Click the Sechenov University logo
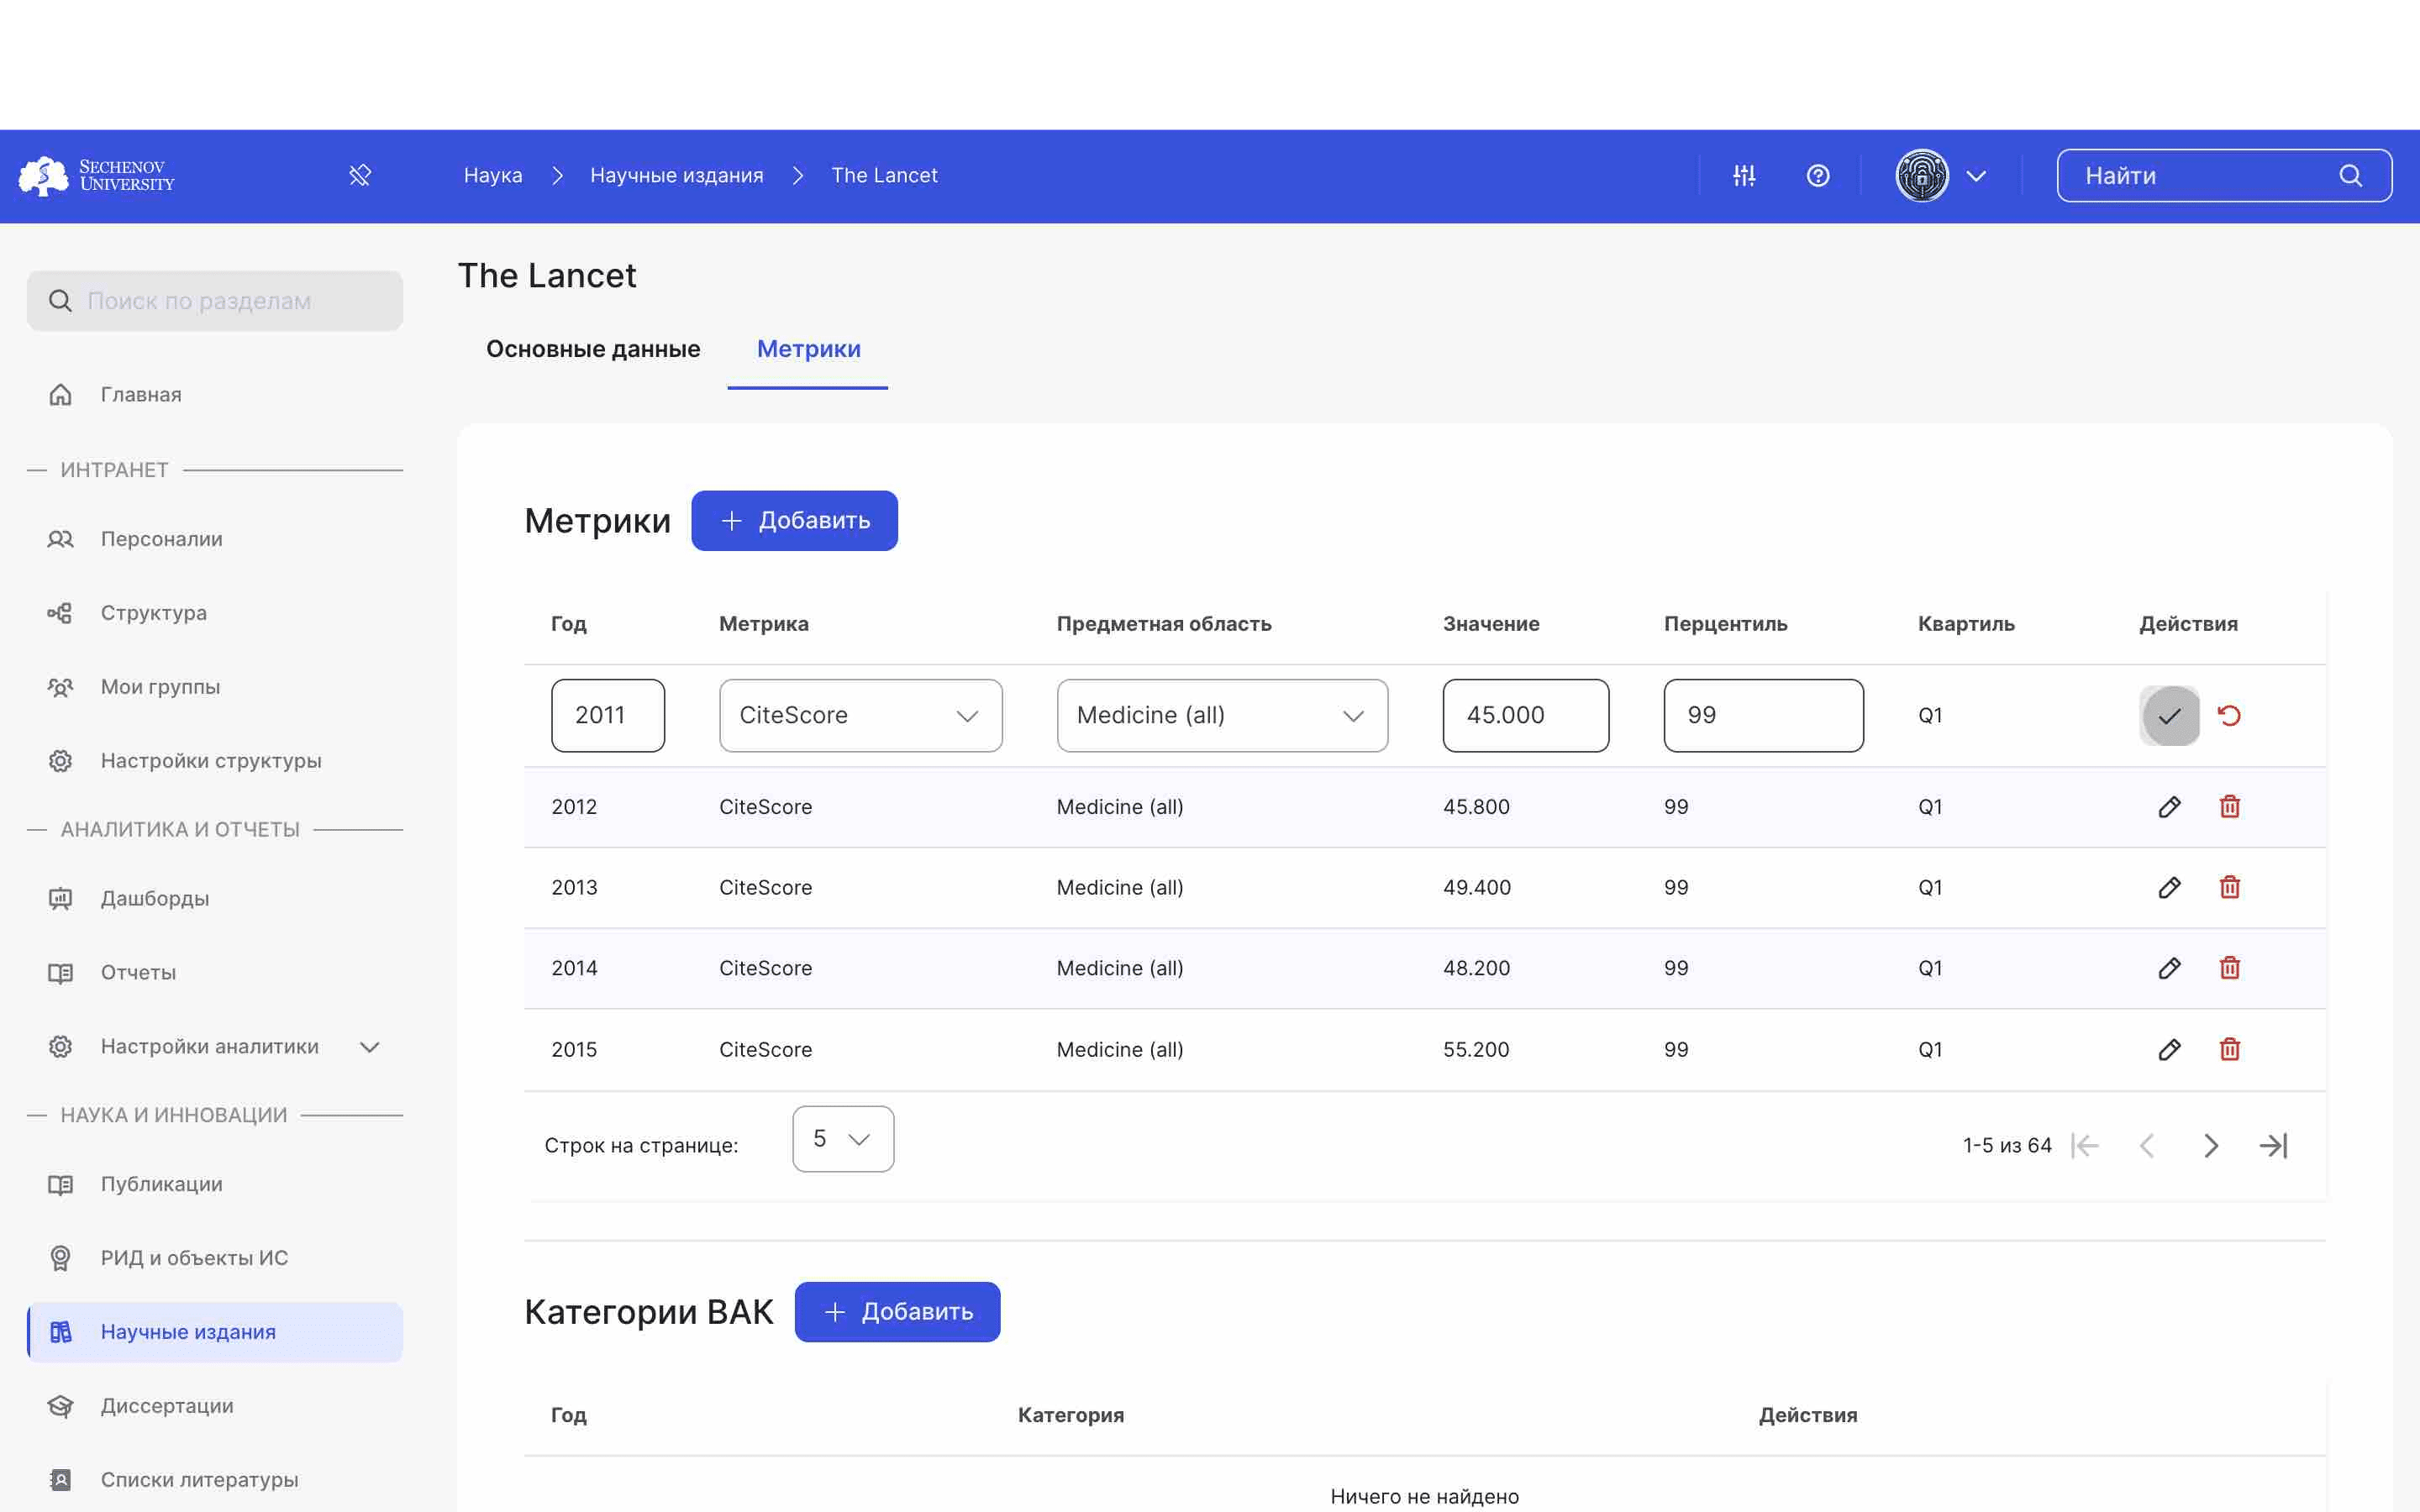2420x1512 pixels. point(97,176)
